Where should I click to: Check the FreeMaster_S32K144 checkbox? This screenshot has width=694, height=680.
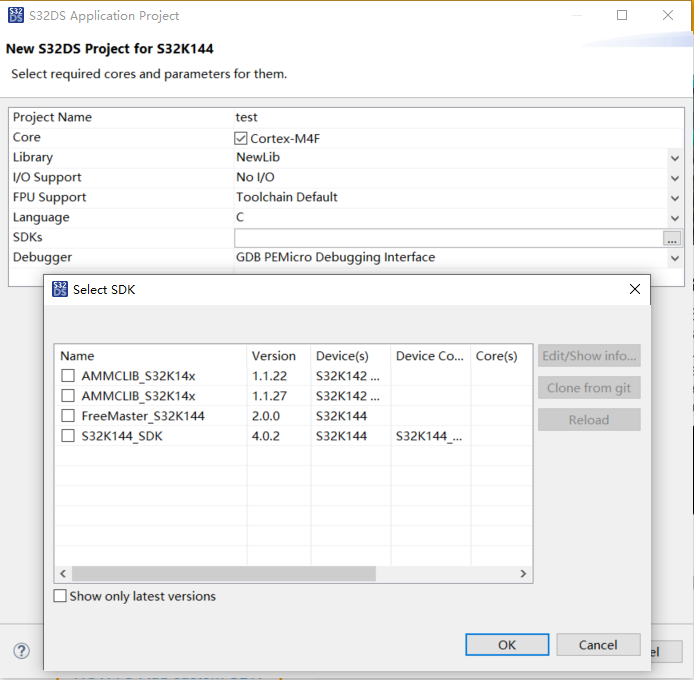pyautogui.click(x=68, y=416)
